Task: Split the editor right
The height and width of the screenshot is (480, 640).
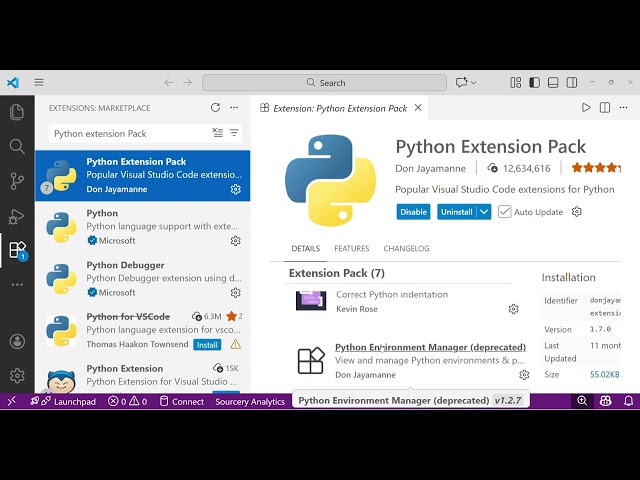Action: coord(605,108)
